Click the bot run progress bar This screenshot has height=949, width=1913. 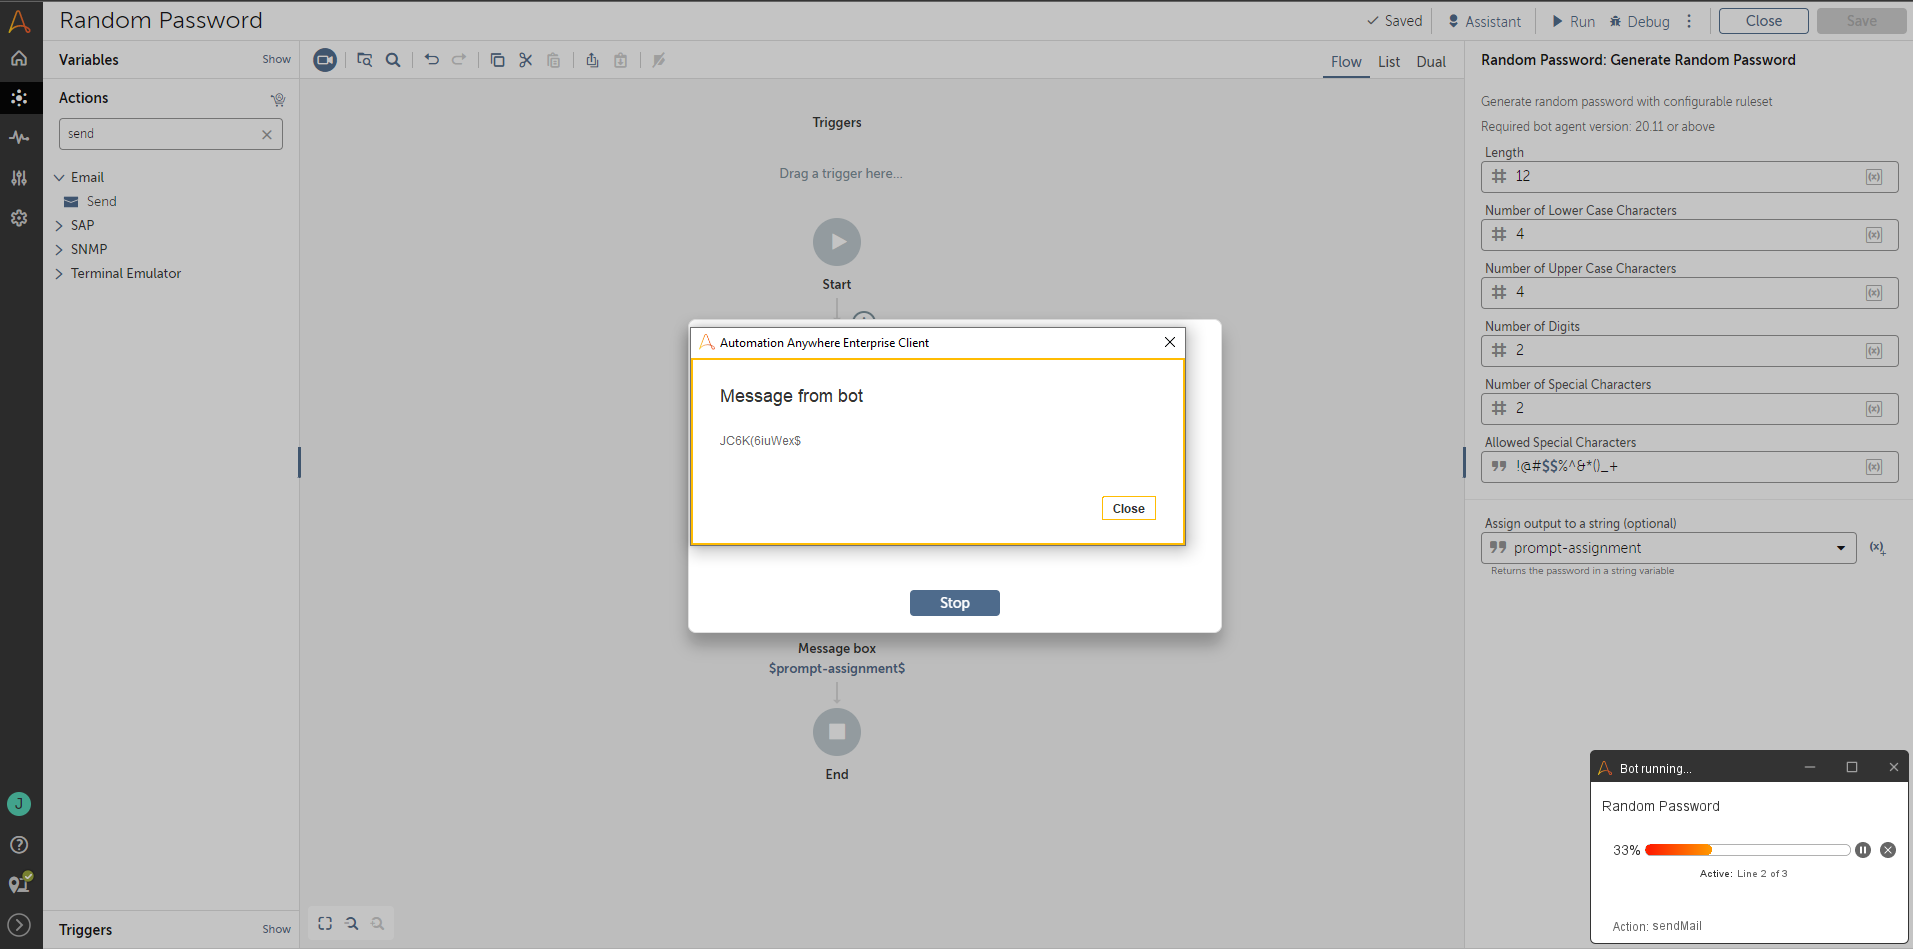point(1748,850)
